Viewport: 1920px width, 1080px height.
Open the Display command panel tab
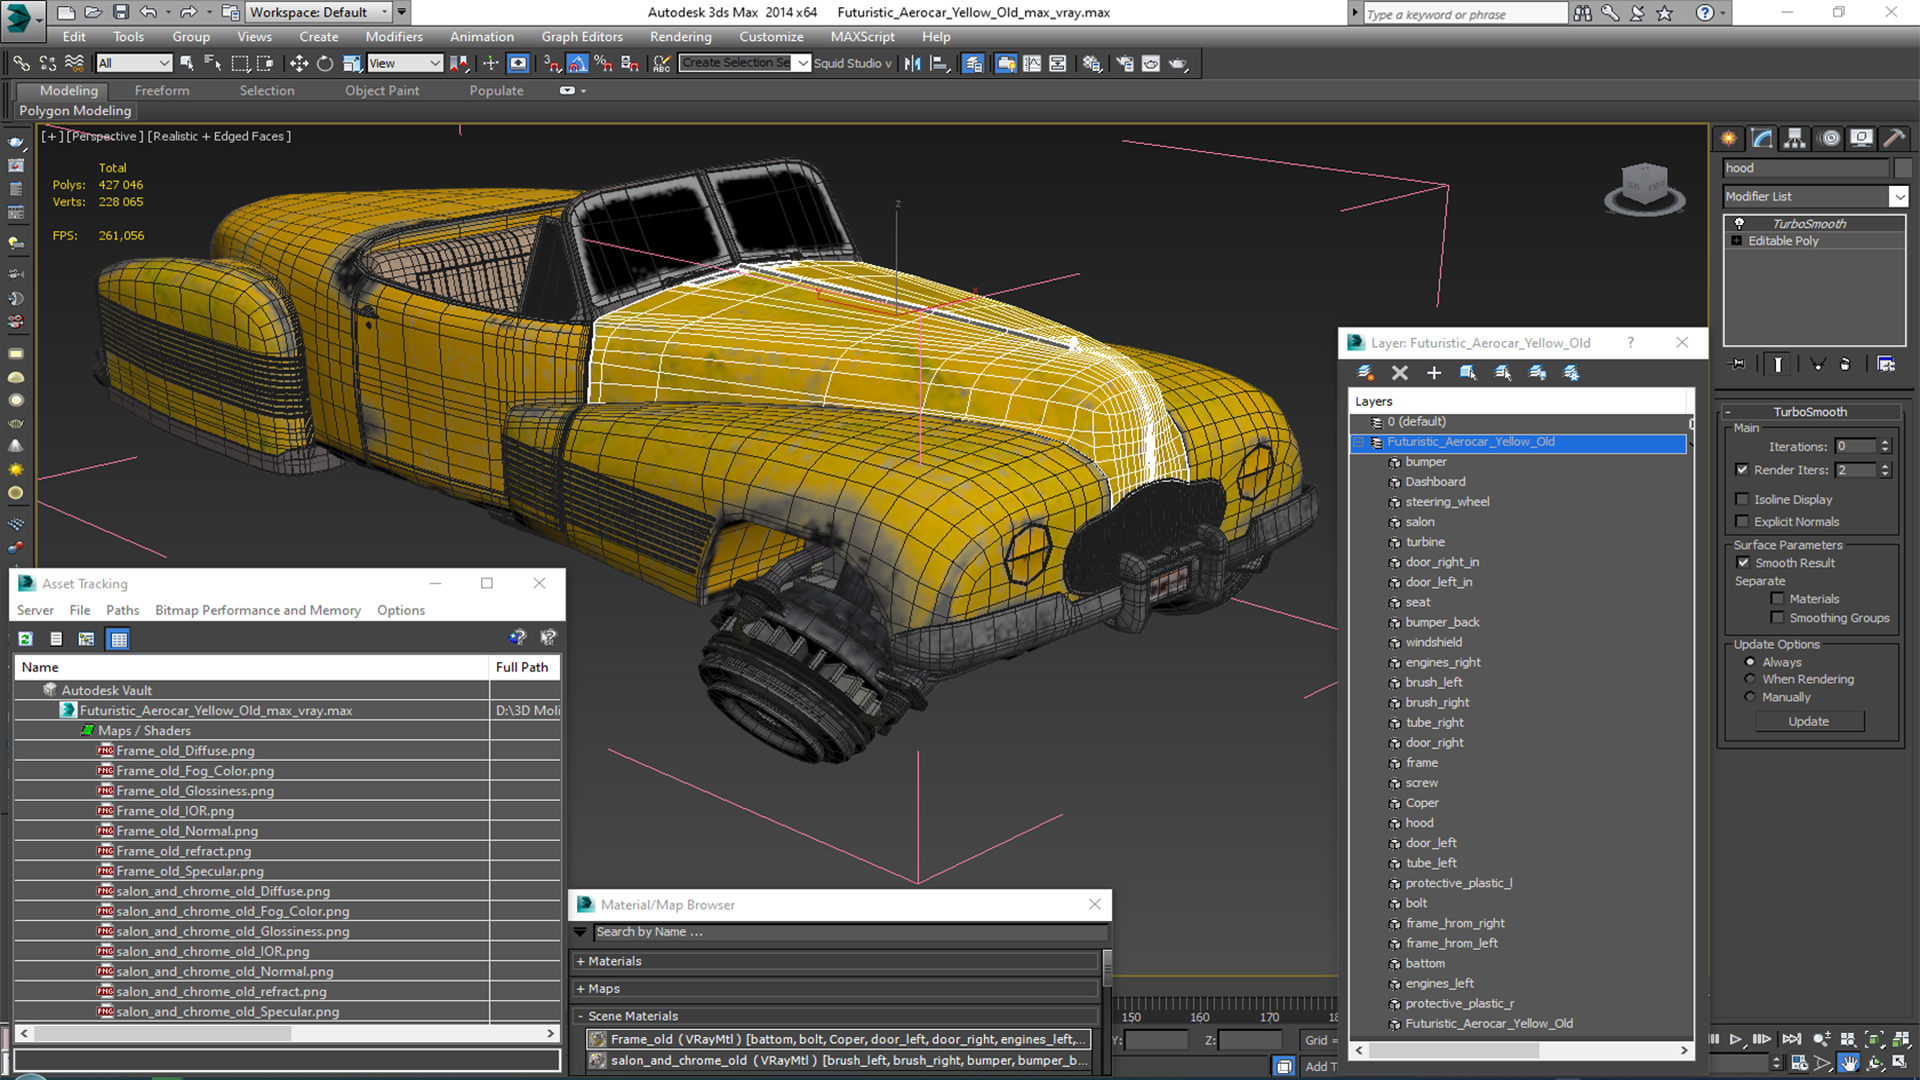1861,138
